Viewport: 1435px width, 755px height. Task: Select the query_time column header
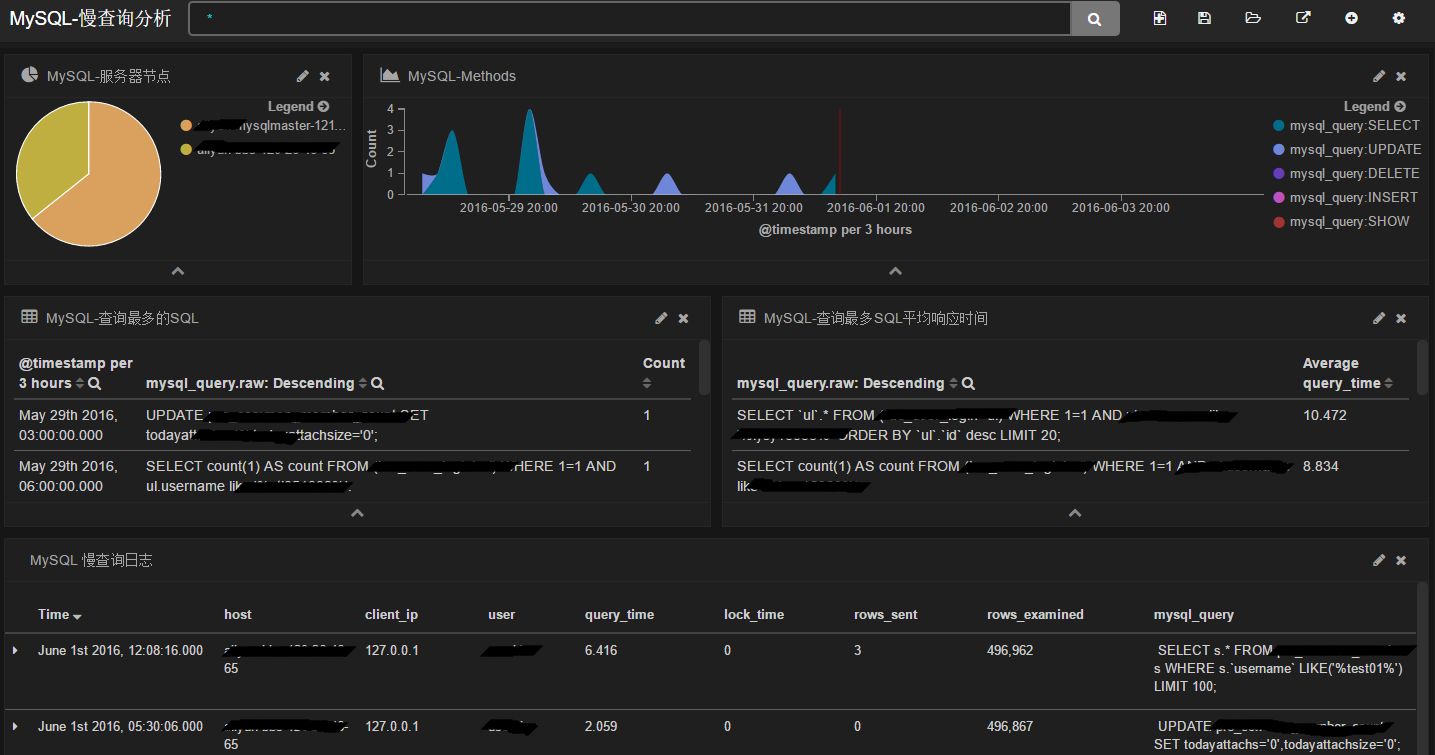(x=619, y=615)
